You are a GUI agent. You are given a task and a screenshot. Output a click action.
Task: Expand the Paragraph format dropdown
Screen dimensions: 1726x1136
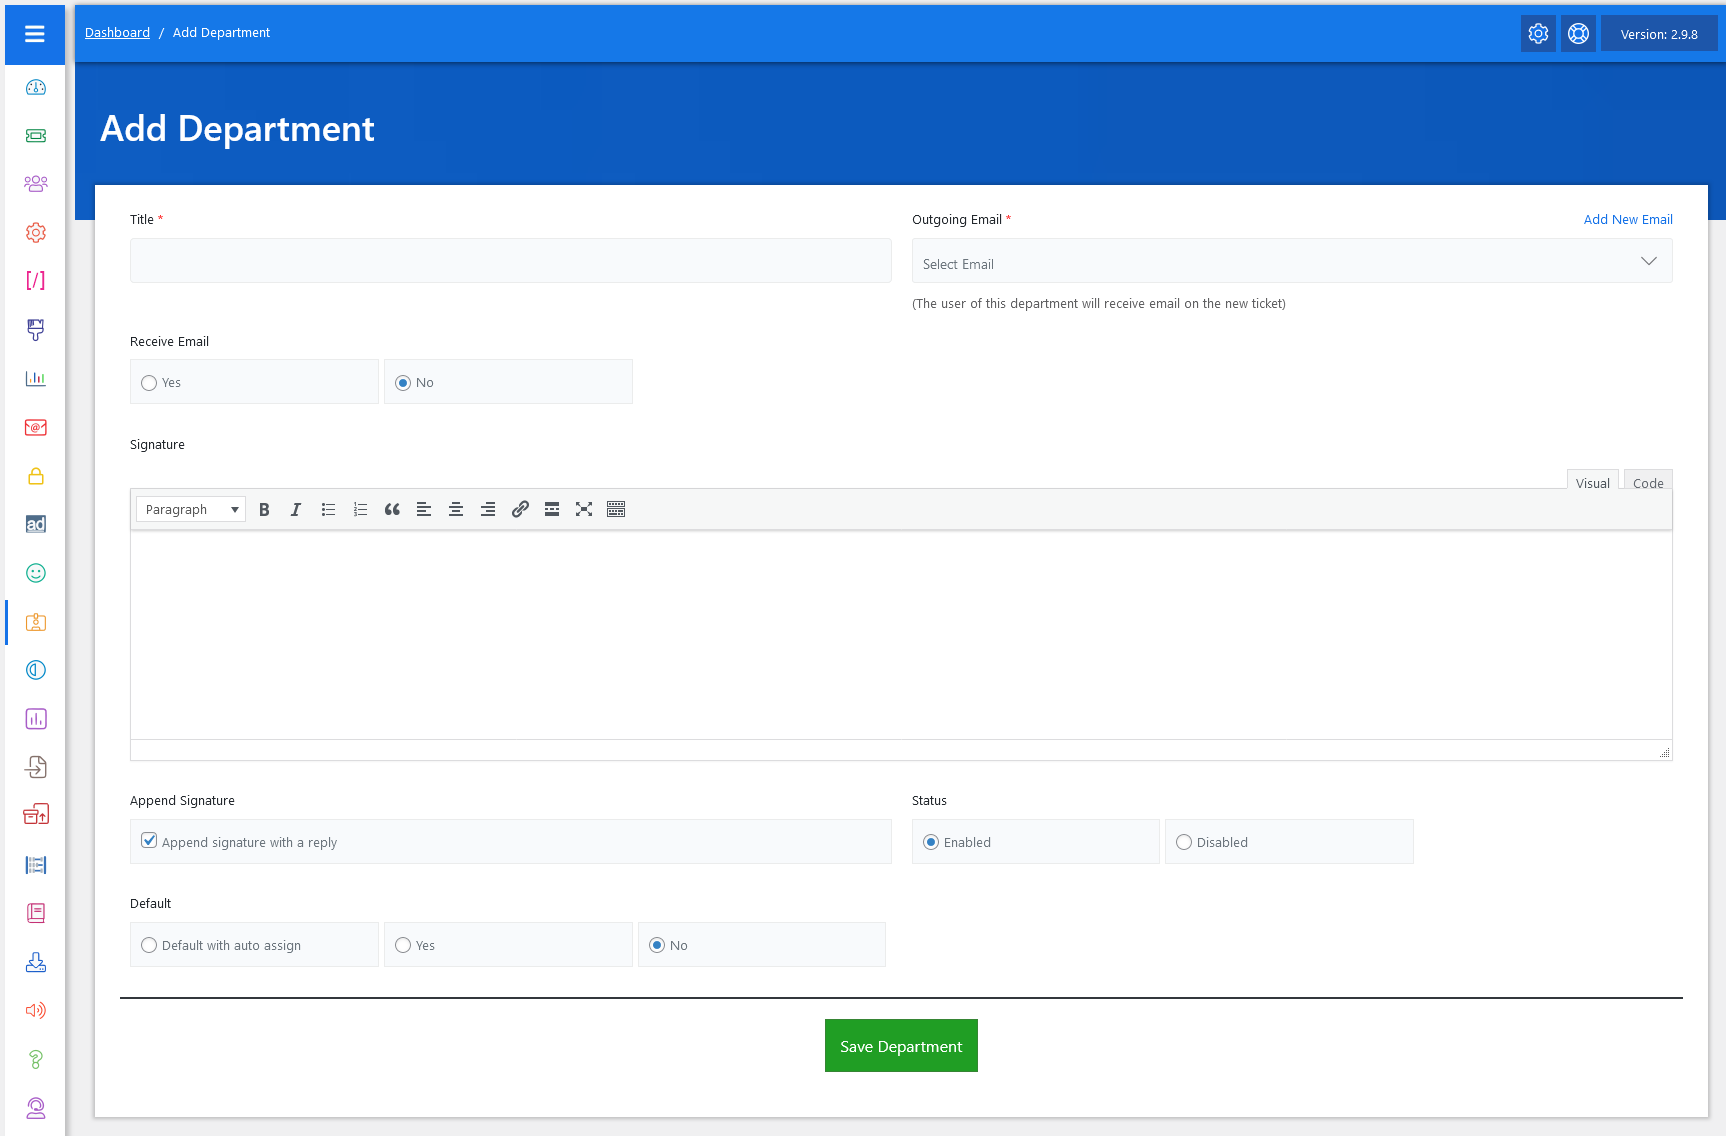coord(191,510)
